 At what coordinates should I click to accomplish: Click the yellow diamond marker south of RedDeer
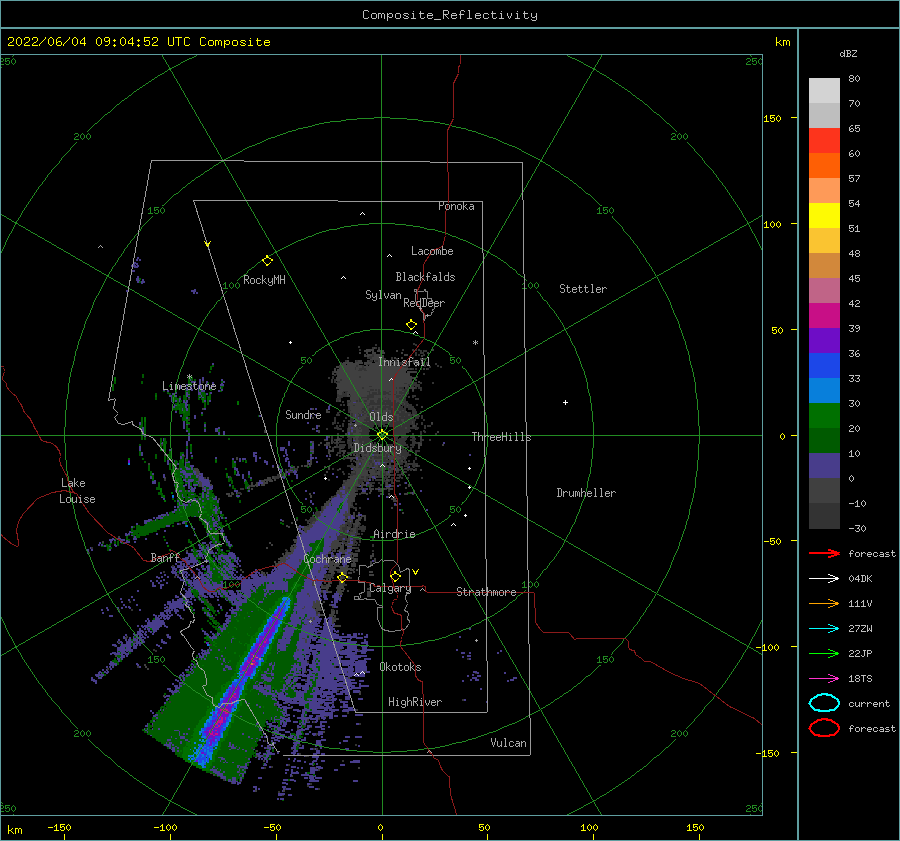[x=412, y=324]
